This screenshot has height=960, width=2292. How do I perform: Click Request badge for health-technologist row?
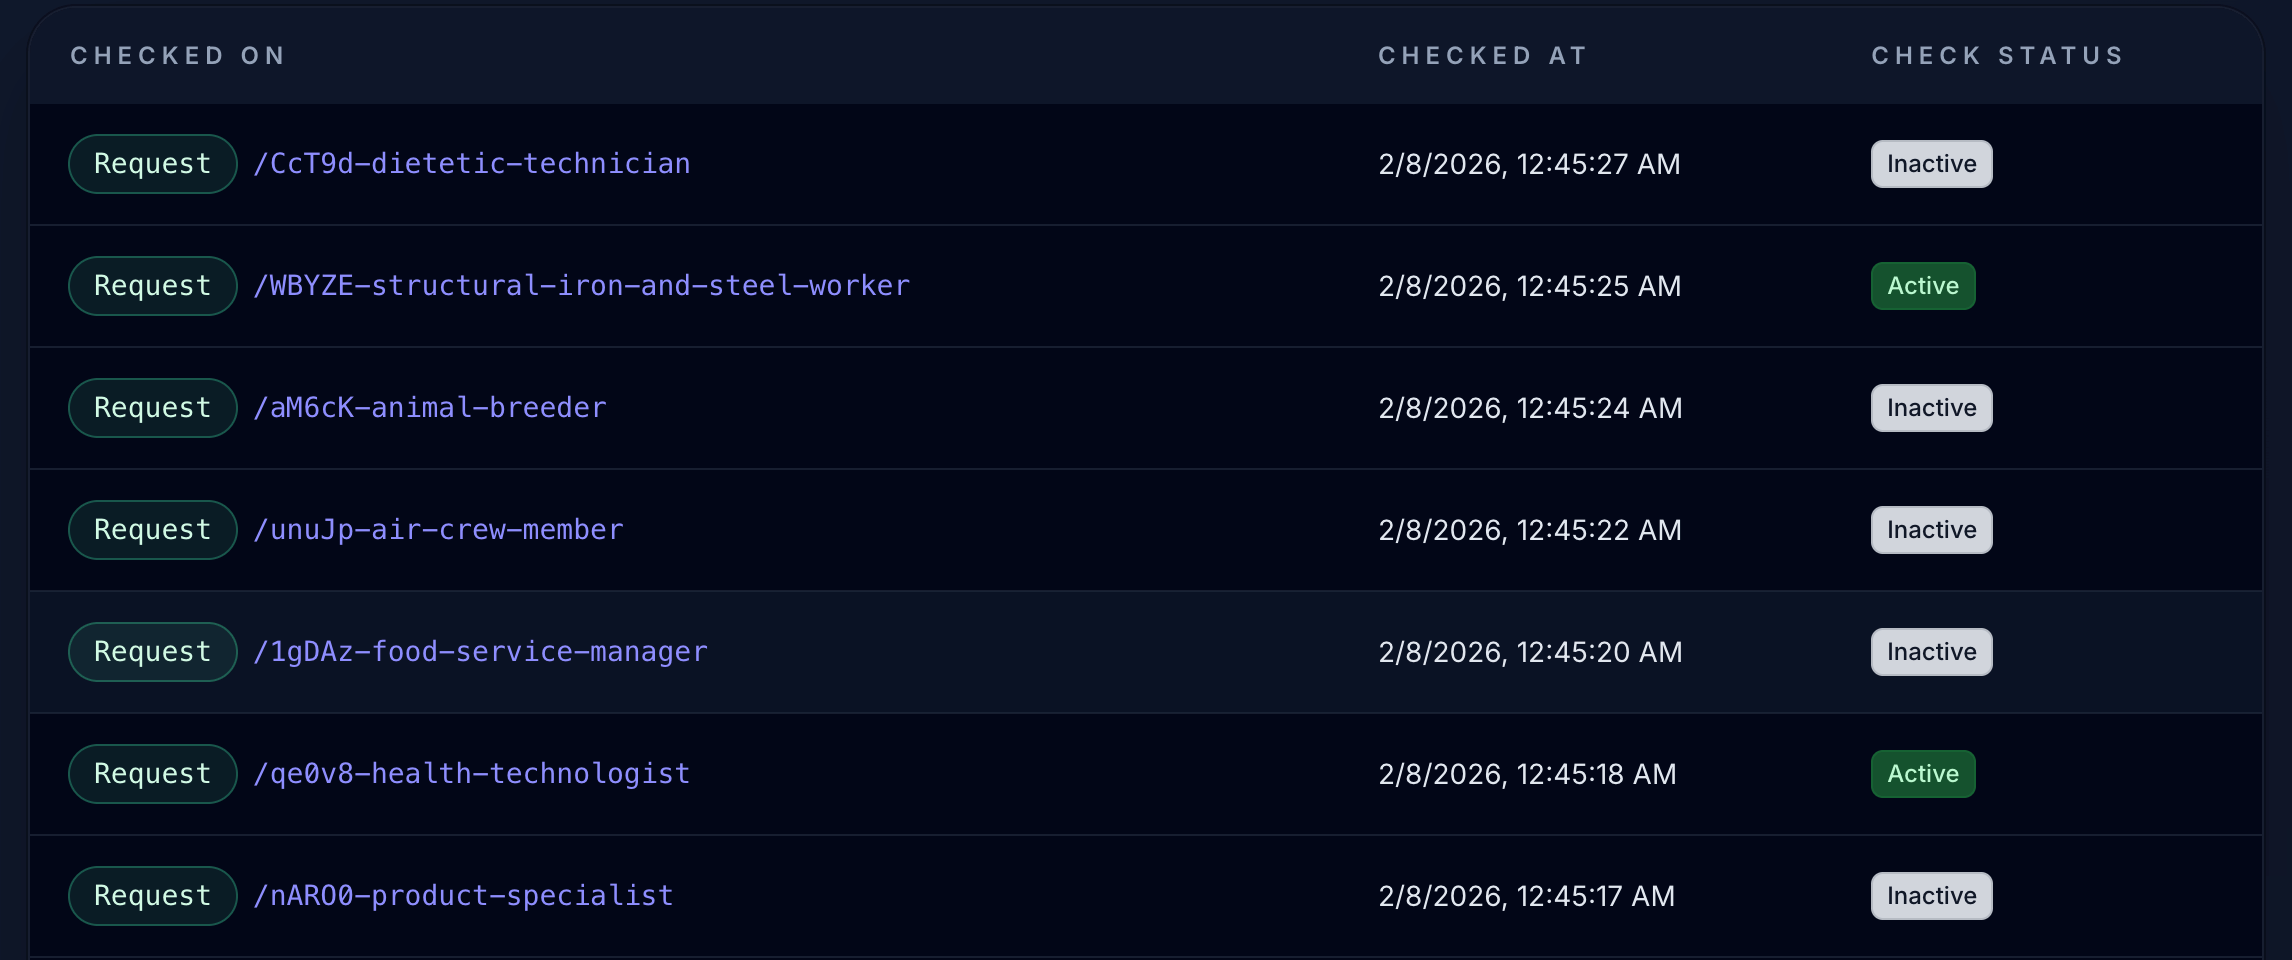pos(152,774)
